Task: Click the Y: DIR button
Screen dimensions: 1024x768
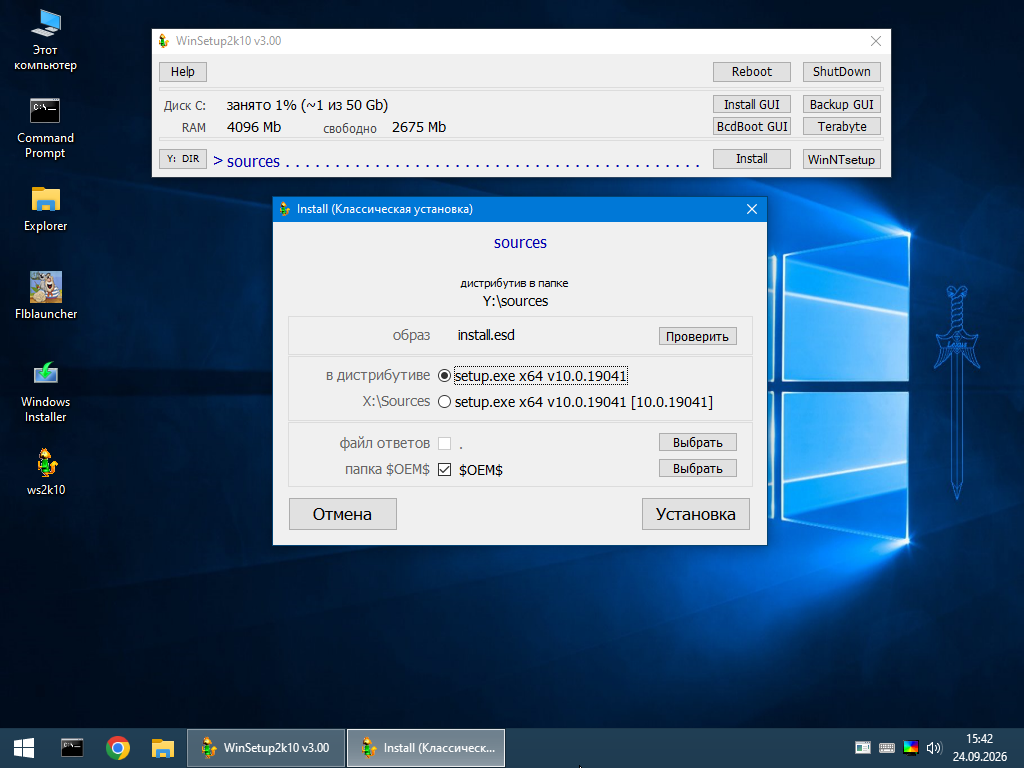Action: pyautogui.click(x=183, y=159)
